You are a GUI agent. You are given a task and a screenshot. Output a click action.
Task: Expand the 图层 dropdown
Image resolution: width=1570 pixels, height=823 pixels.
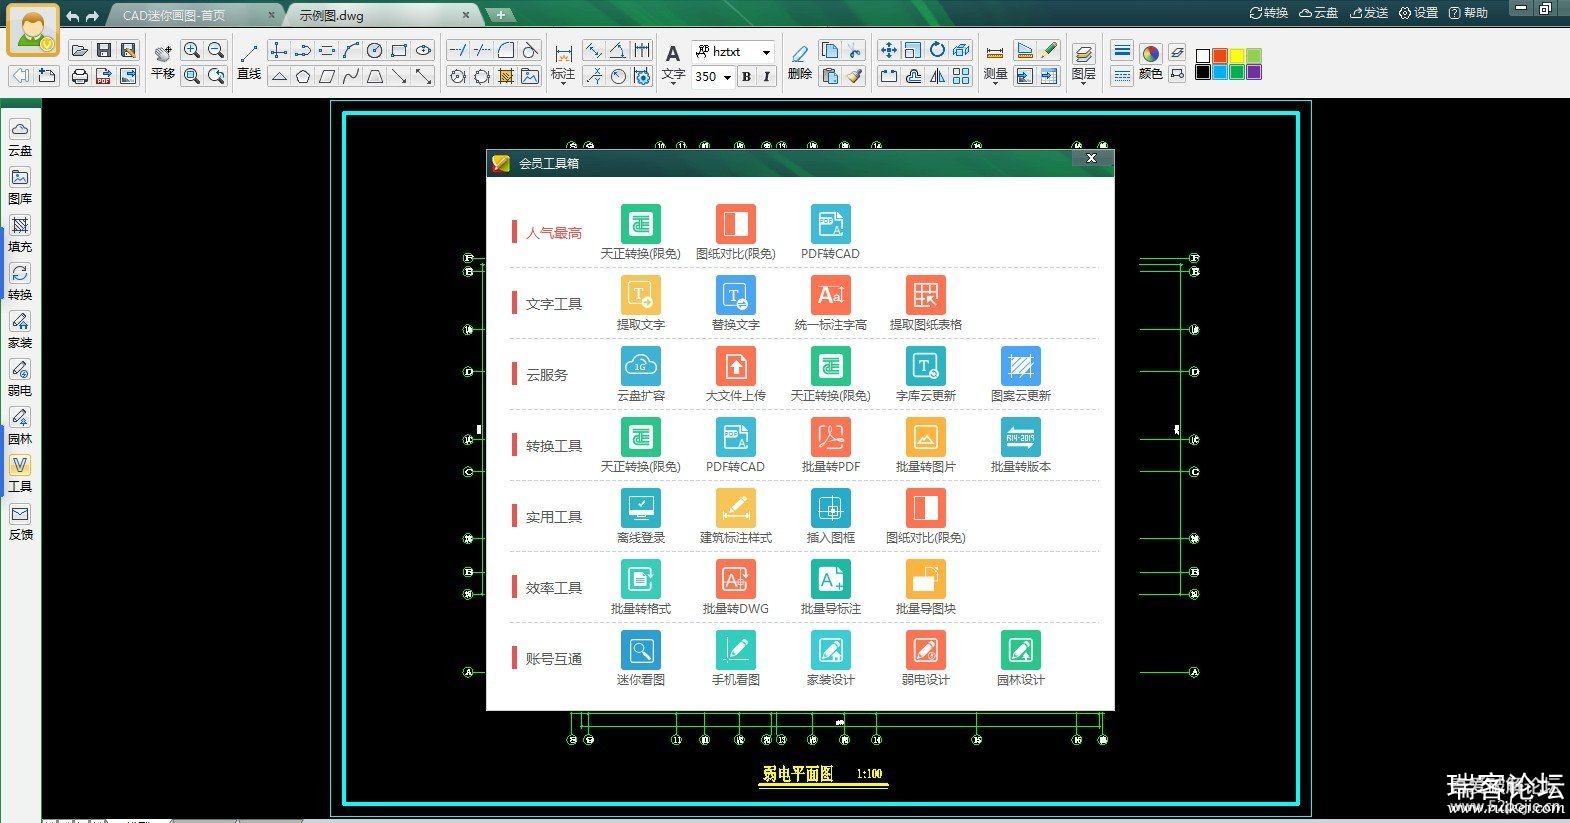tap(1083, 84)
